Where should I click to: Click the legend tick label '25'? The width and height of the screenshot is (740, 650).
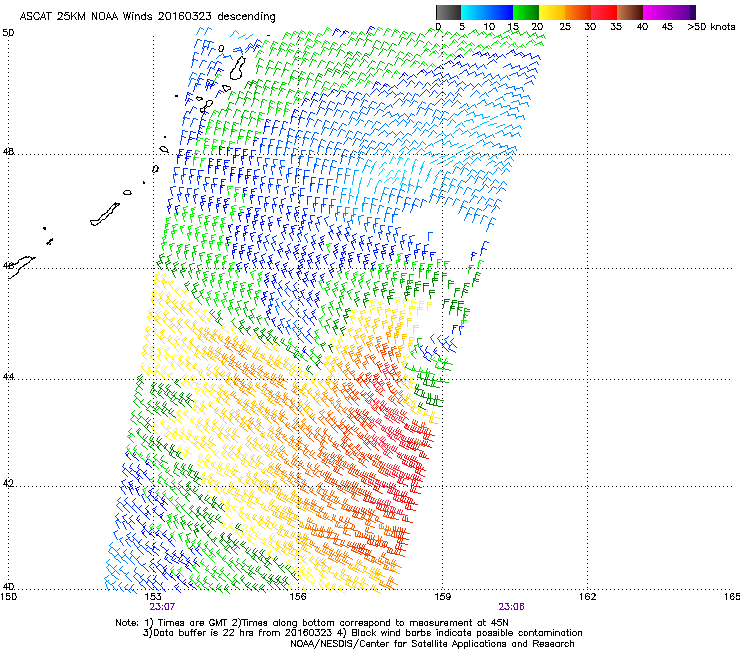tap(565, 26)
